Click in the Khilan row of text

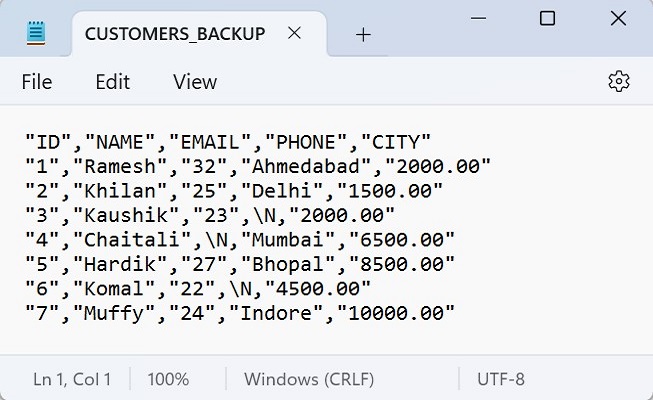[234, 190]
